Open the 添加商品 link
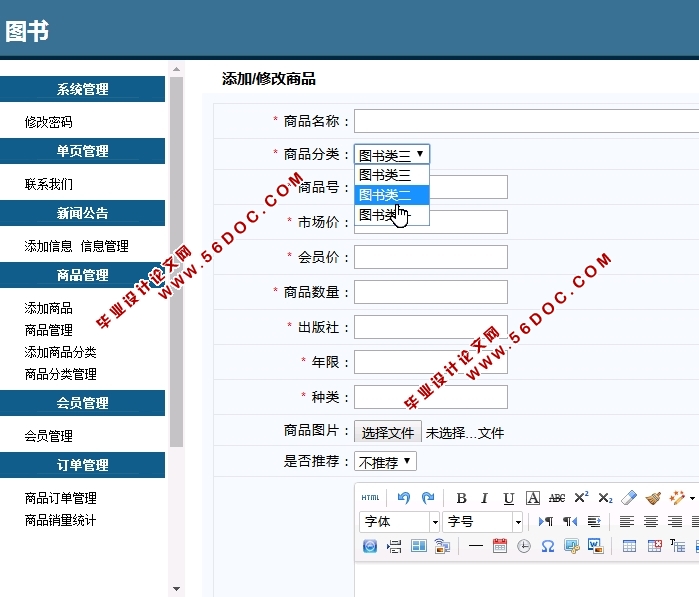Image resolution: width=699 pixels, height=597 pixels. [x=49, y=308]
